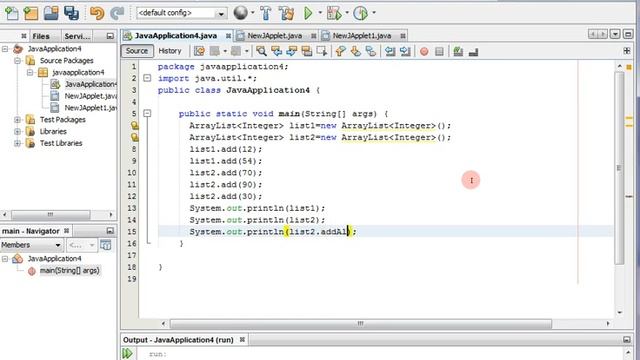The width and height of the screenshot is (640, 360).
Task: Click the editor horizontal scrollbar
Action: pyautogui.click(x=361, y=324)
